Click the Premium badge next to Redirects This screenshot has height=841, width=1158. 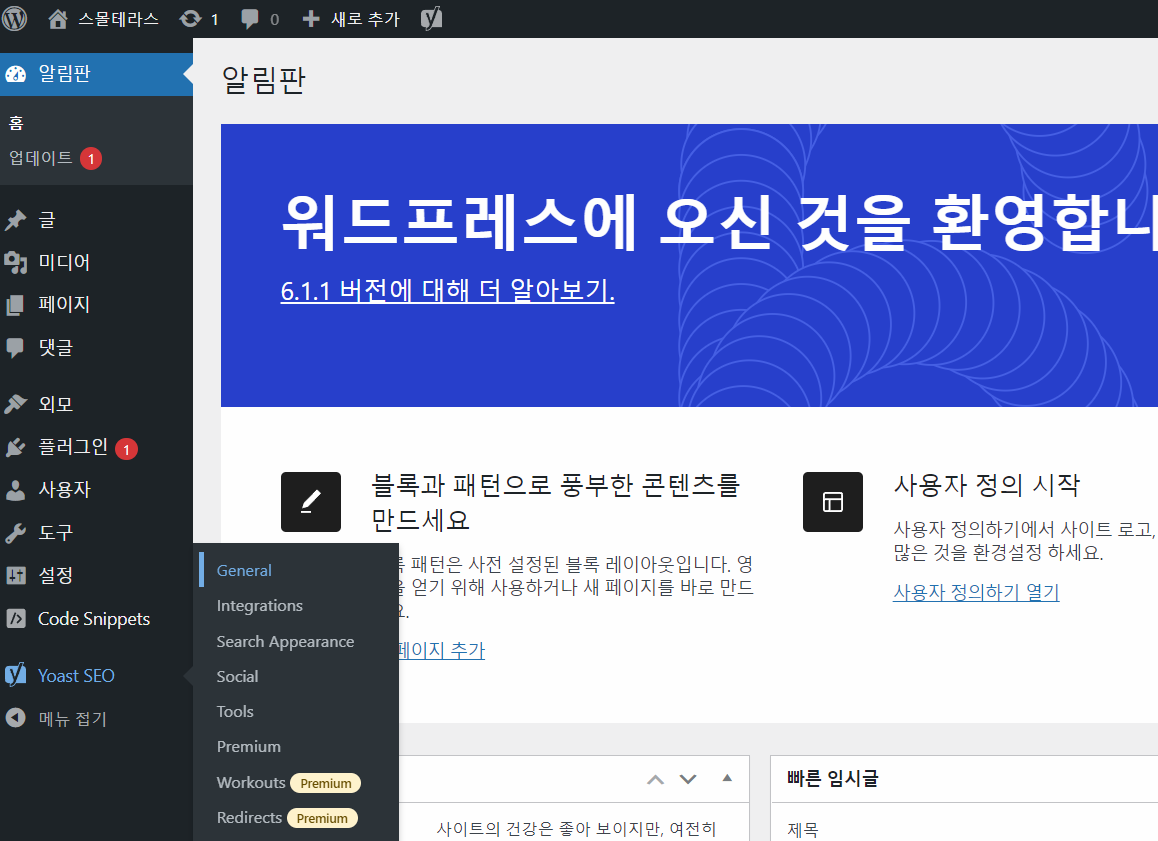pyautogui.click(x=322, y=819)
